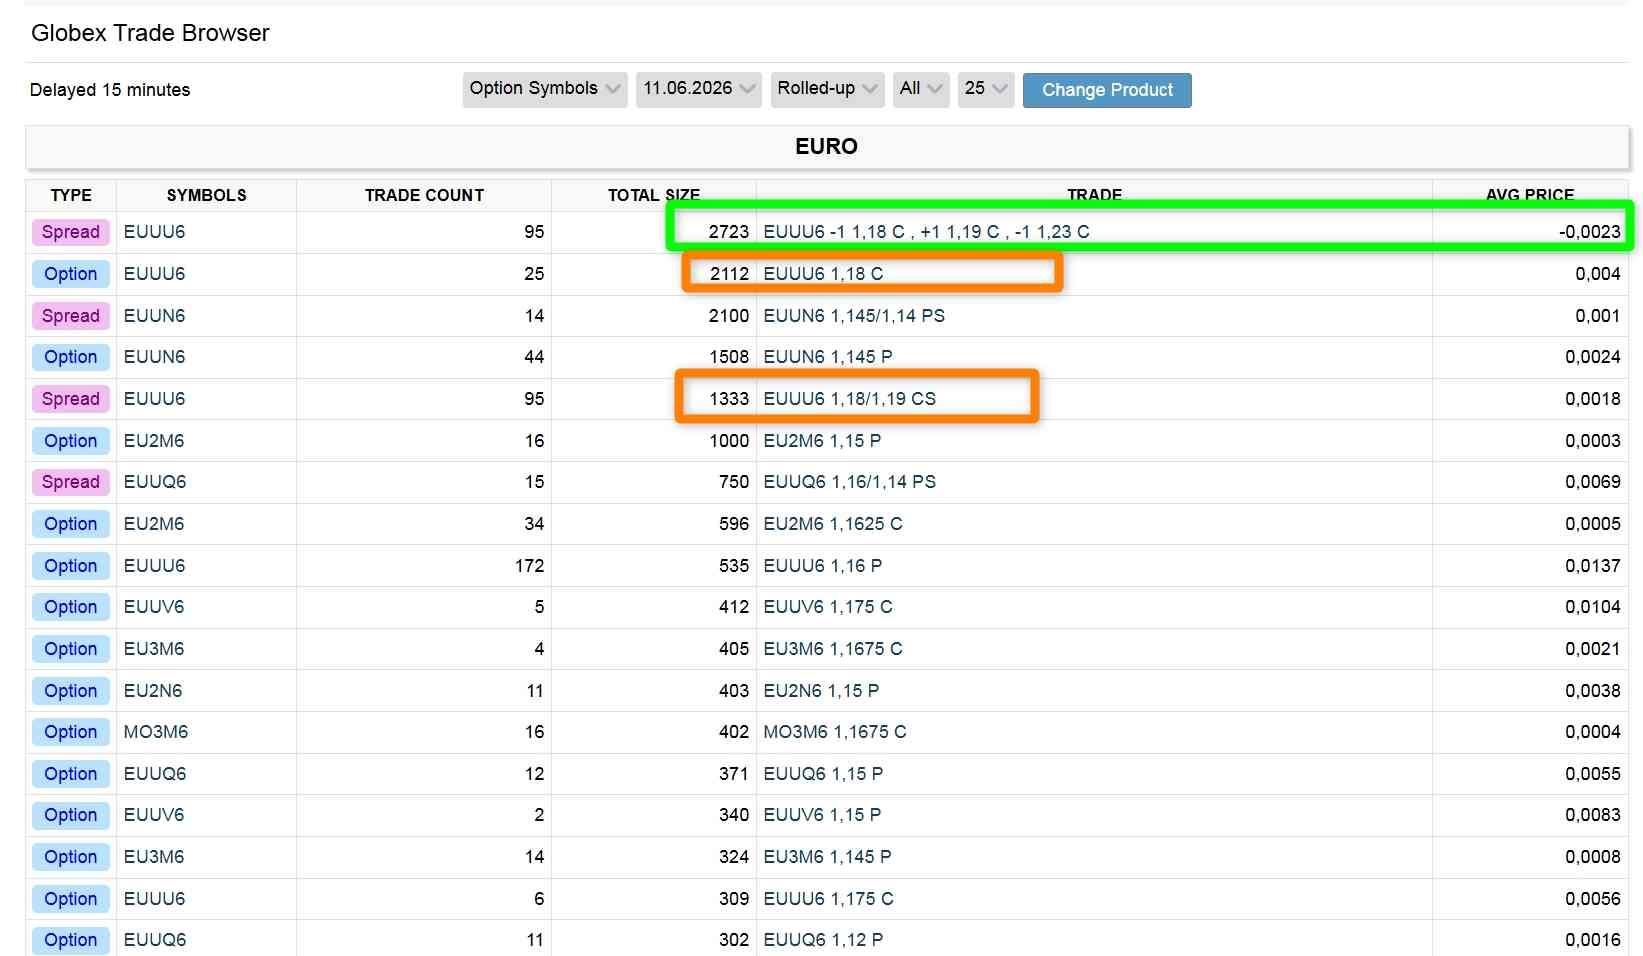
Task: Open the EUUU6 1,18 C trade
Action: (823, 274)
